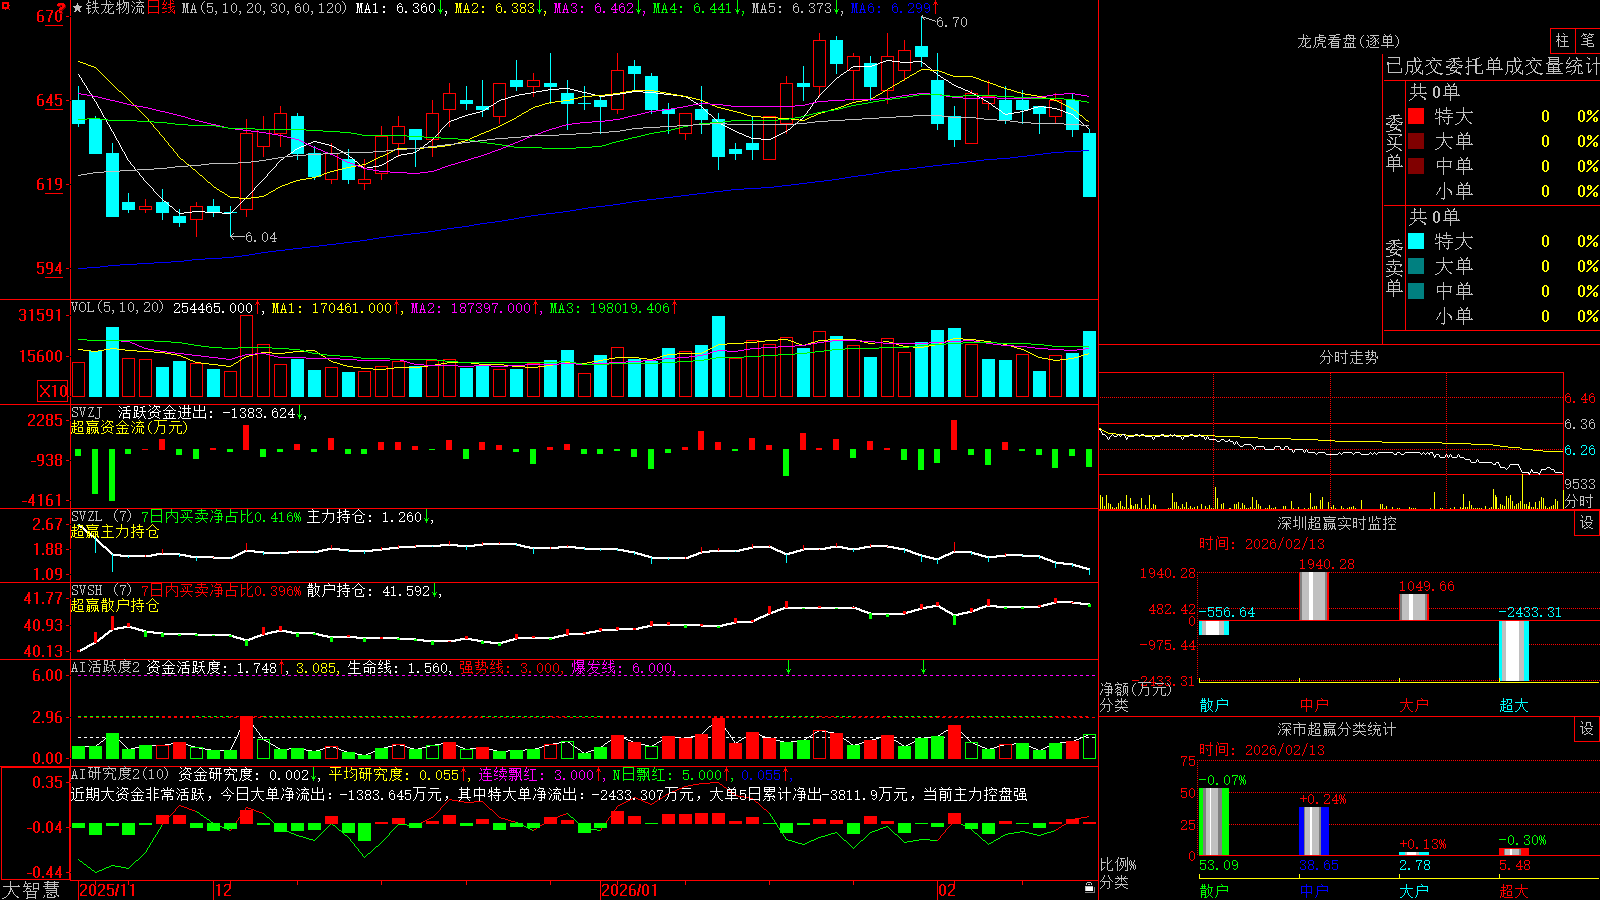This screenshot has height=900, width=1600.
Task: Click the 龙虎看盘(逐单) panel title
Action: (x=1349, y=41)
